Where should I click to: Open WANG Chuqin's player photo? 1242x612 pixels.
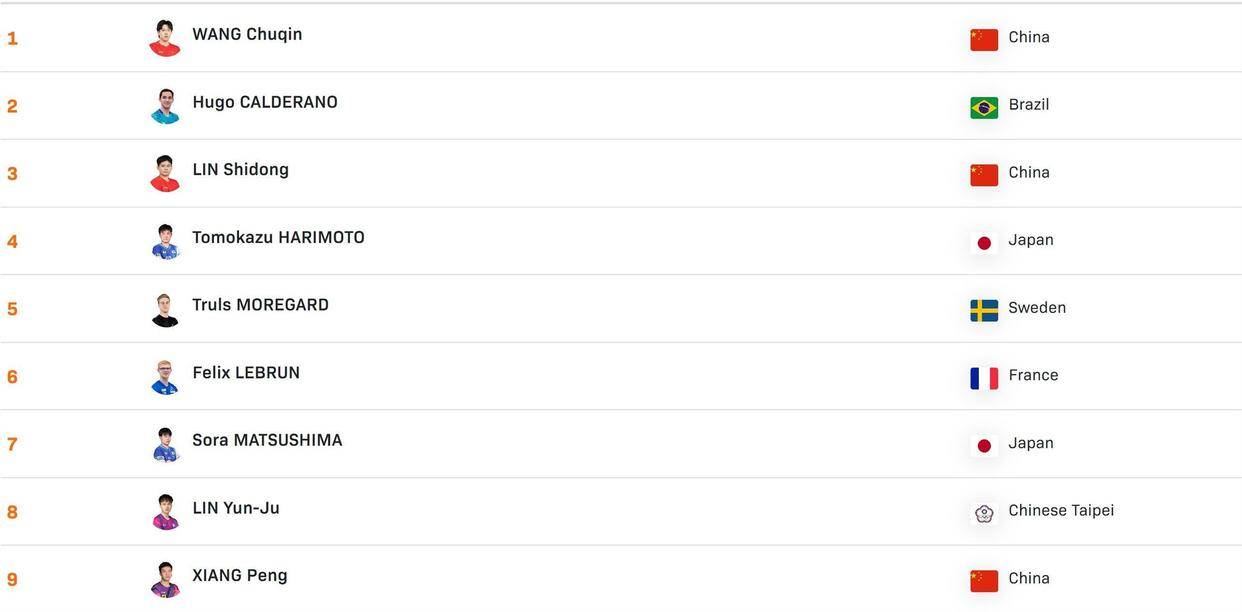pyautogui.click(x=165, y=38)
